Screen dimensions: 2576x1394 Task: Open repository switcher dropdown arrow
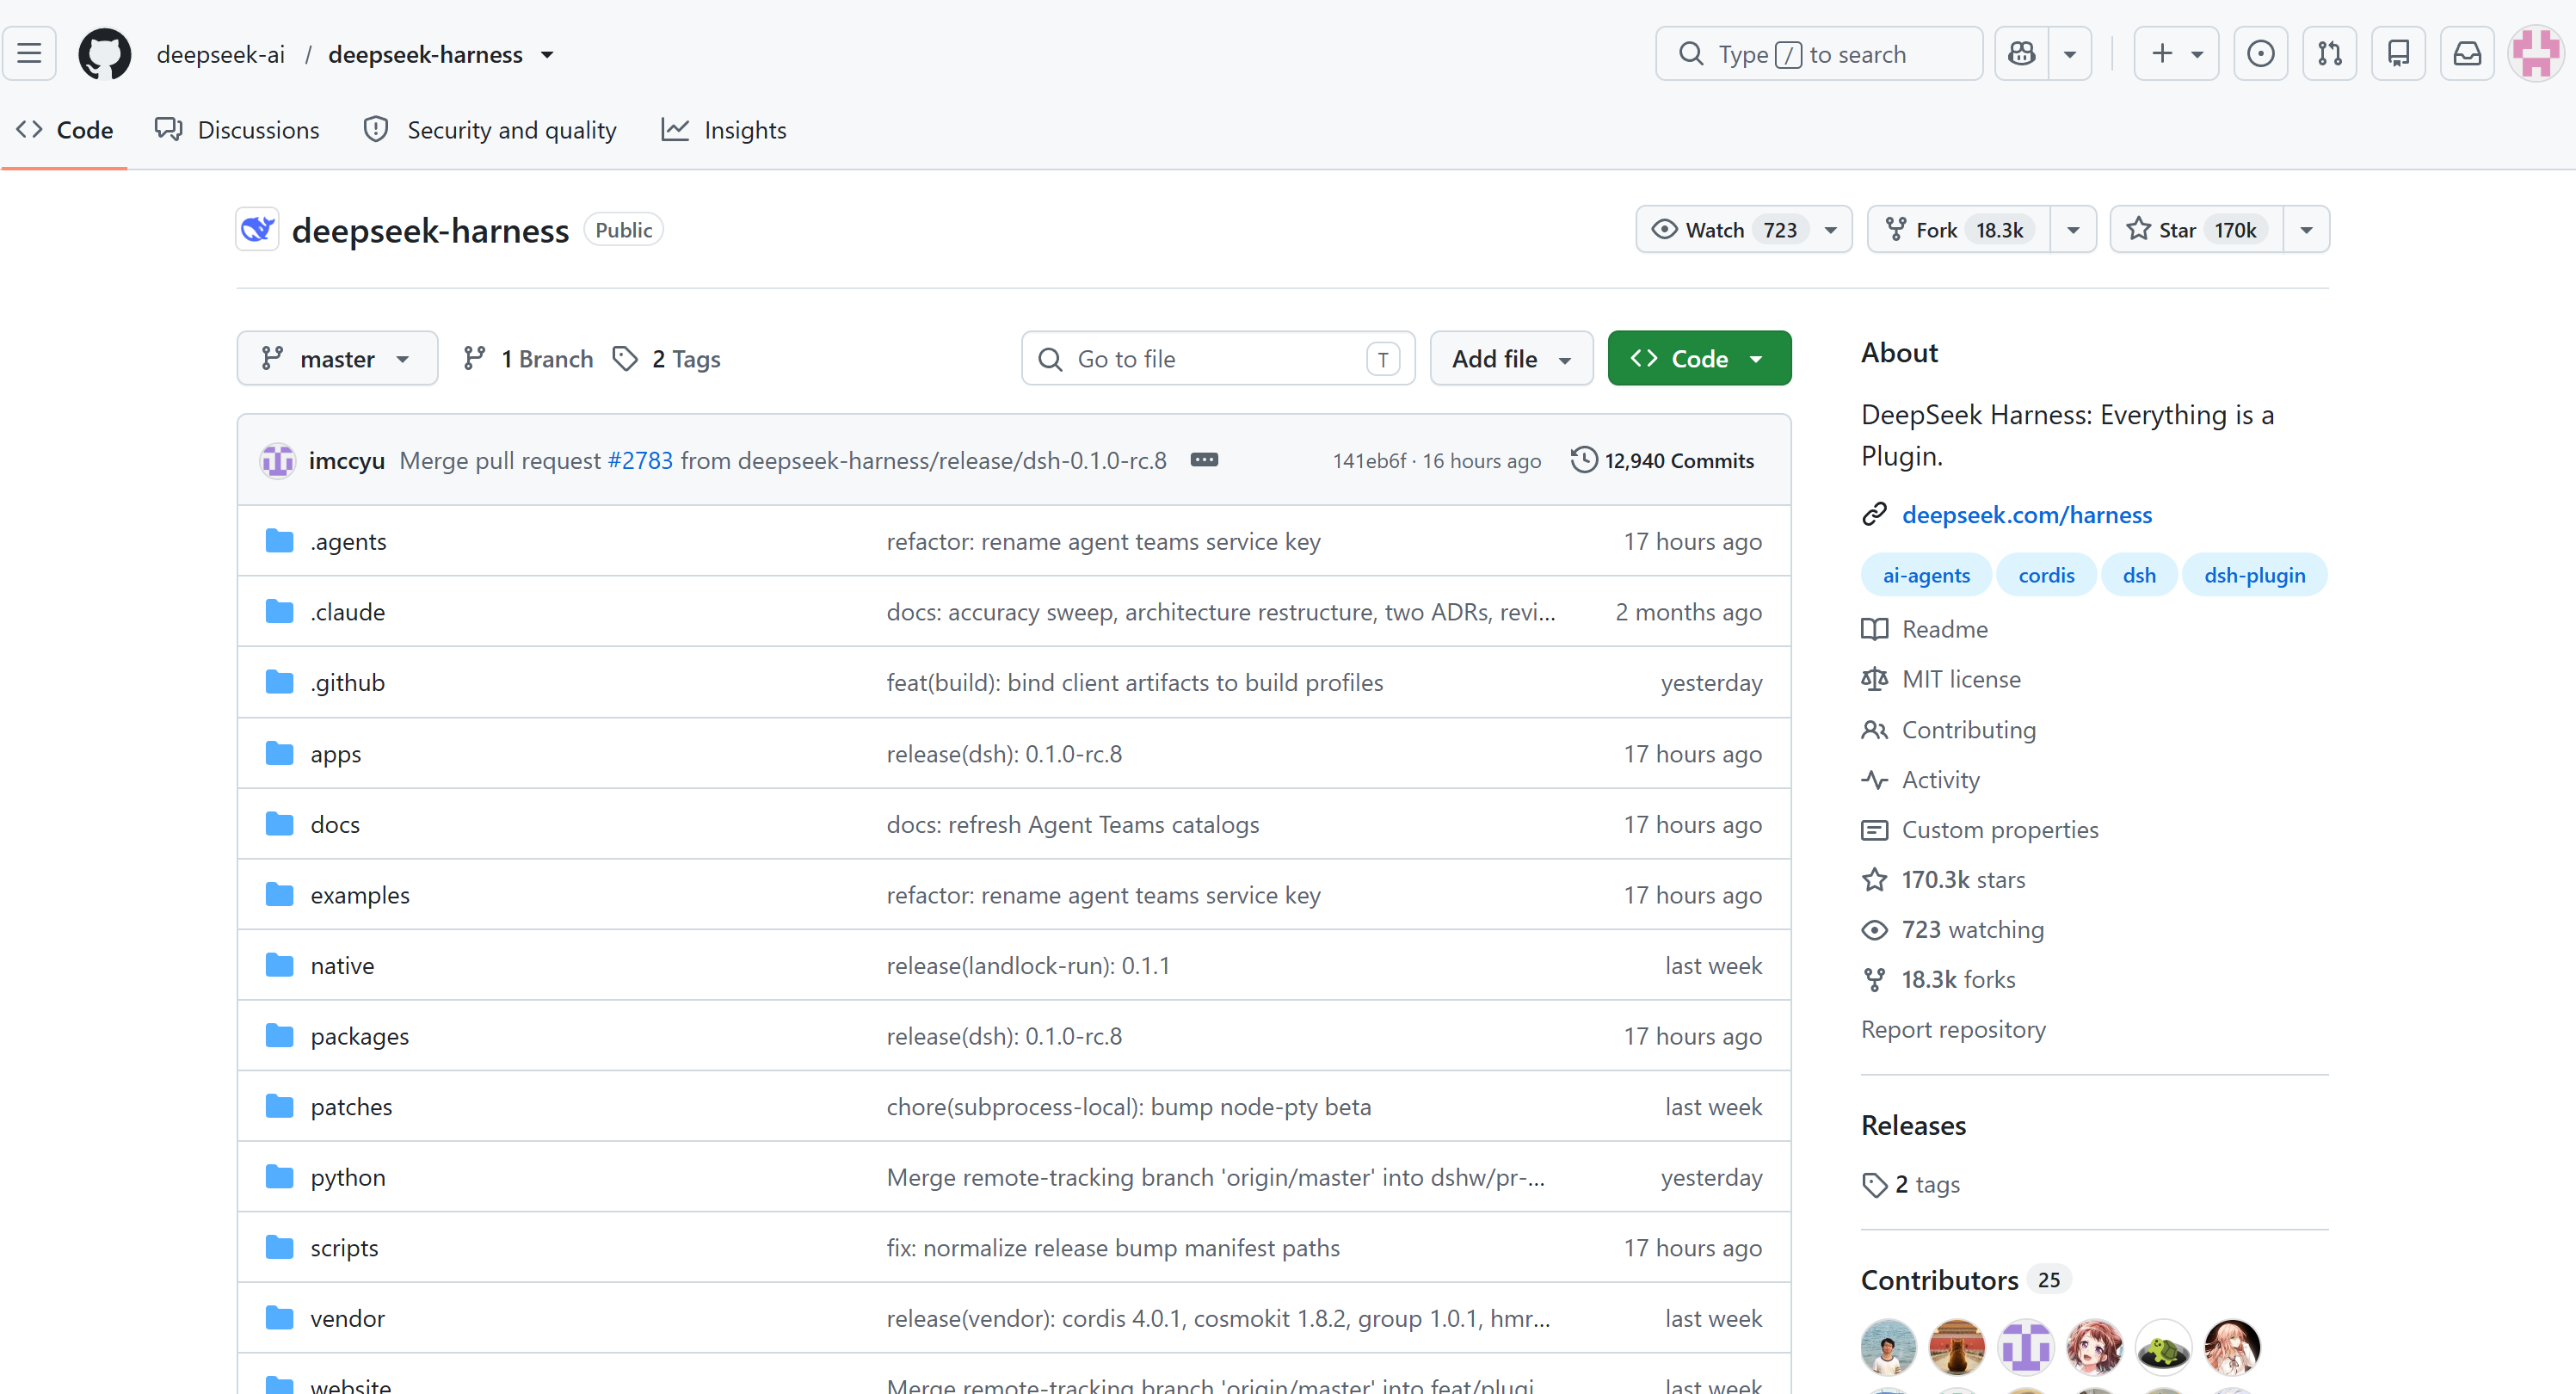click(x=548, y=54)
